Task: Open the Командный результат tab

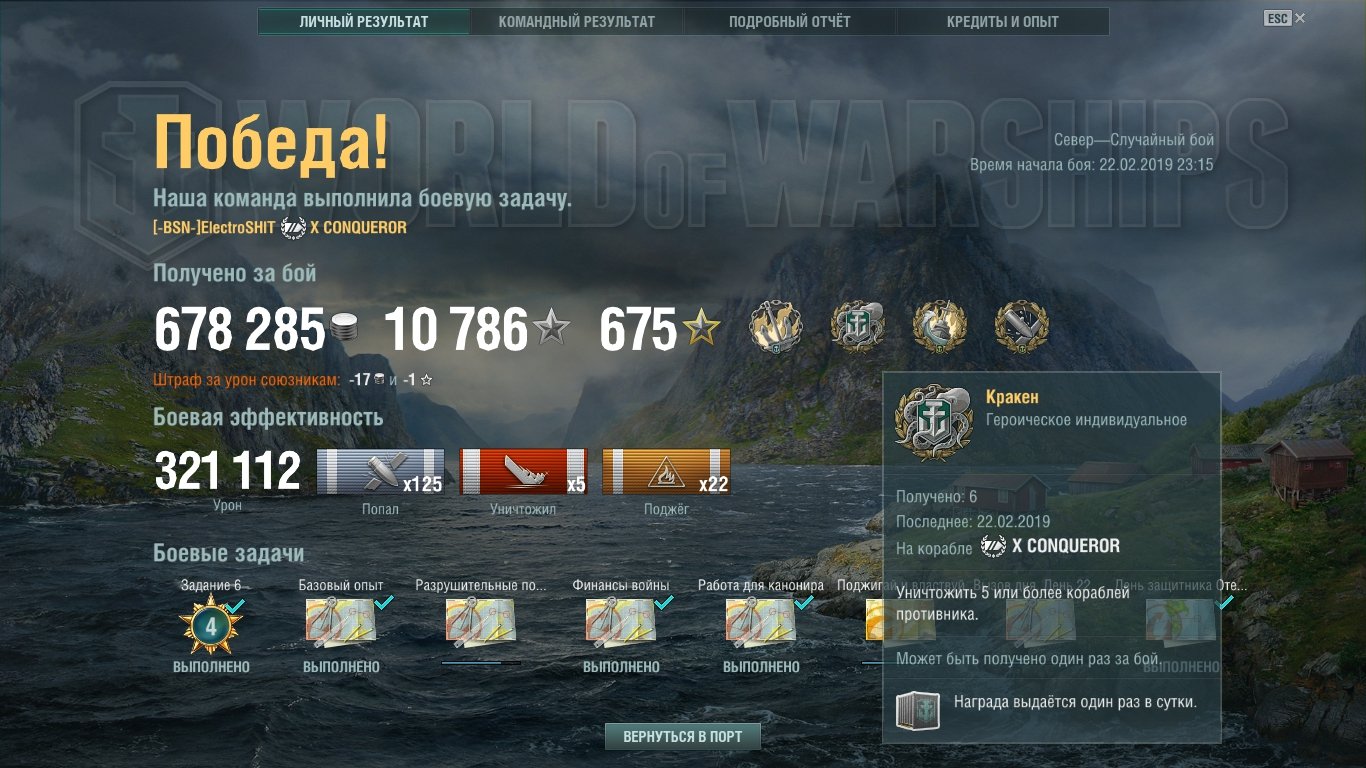Action: click(577, 21)
